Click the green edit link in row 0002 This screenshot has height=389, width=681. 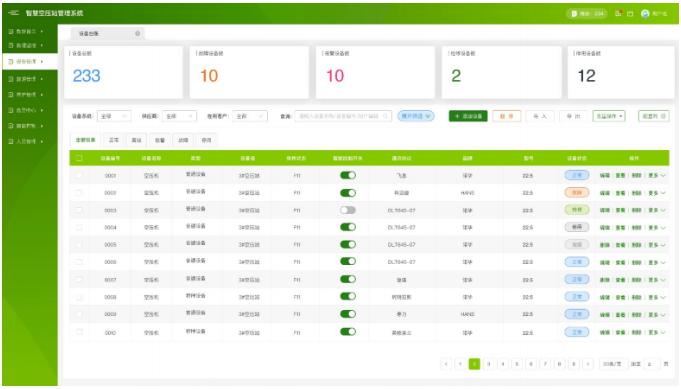(x=605, y=193)
